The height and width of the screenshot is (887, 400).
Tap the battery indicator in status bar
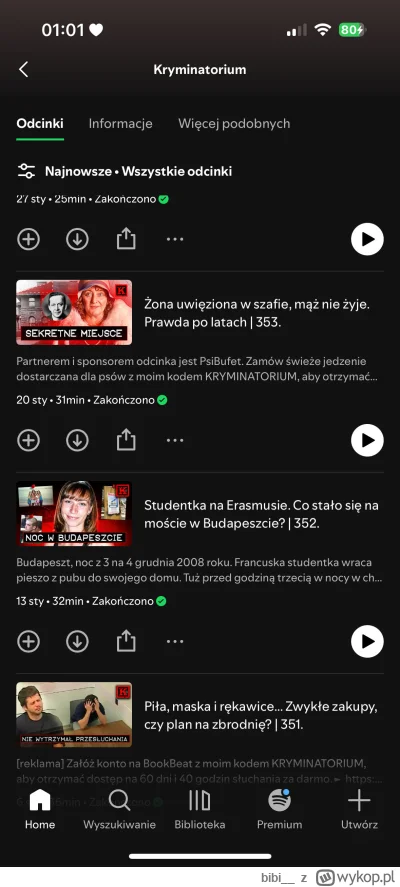click(x=352, y=30)
